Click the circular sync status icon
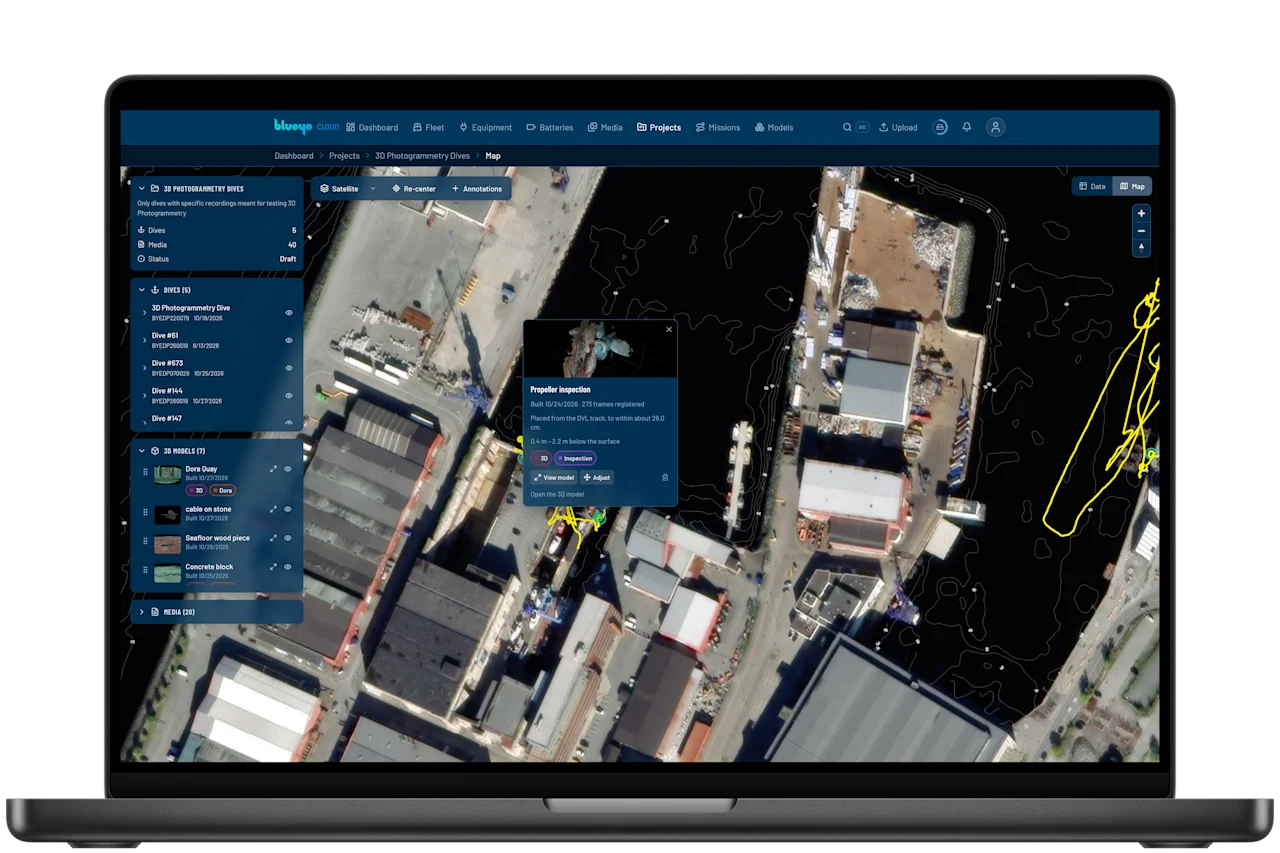This screenshot has width=1280, height=853. point(940,128)
